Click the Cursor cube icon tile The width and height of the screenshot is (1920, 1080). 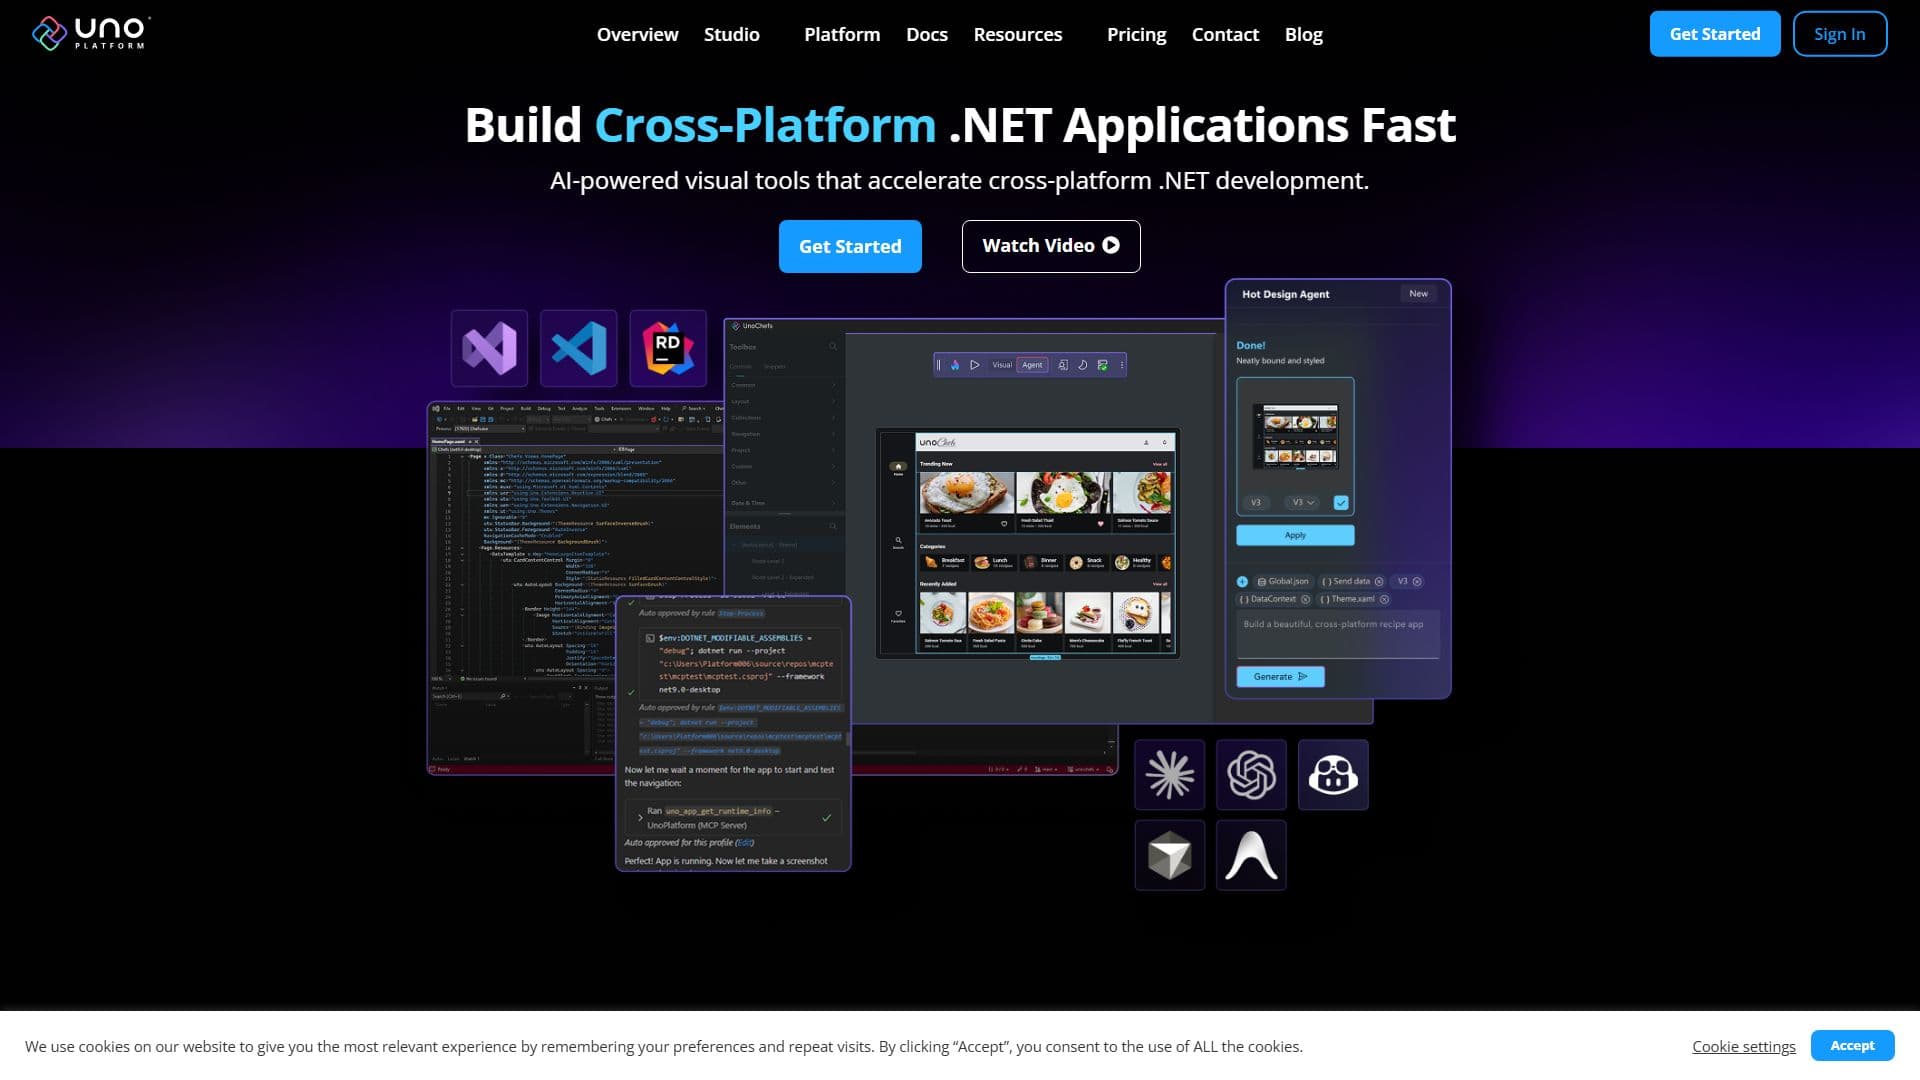(1170, 856)
